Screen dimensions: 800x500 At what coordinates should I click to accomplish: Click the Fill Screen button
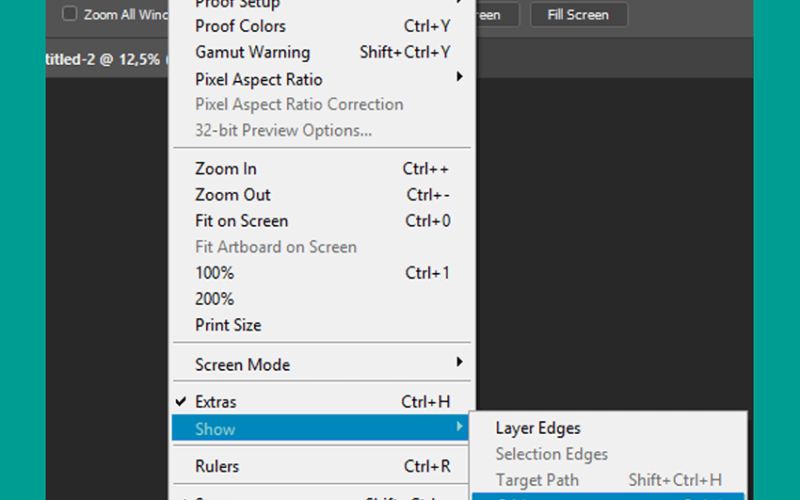tap(579, 15)
